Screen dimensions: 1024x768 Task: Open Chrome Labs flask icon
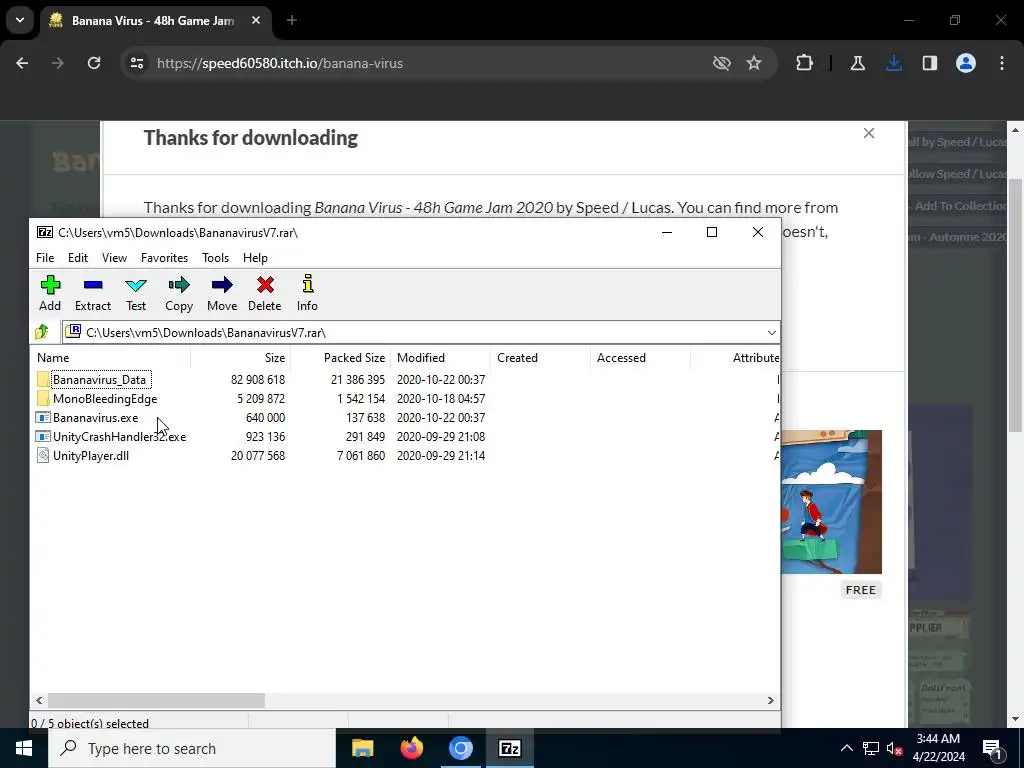[x=857, y=63]
